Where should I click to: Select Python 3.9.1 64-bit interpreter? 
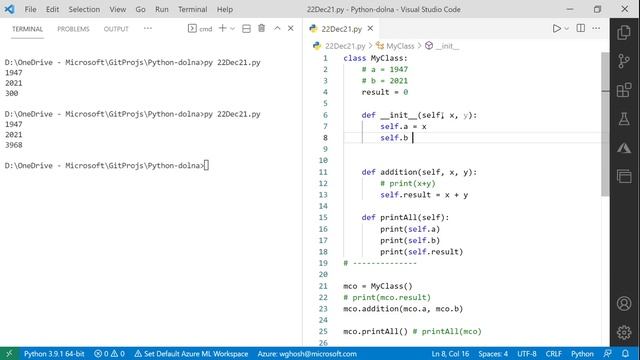[x=54, y=354]
